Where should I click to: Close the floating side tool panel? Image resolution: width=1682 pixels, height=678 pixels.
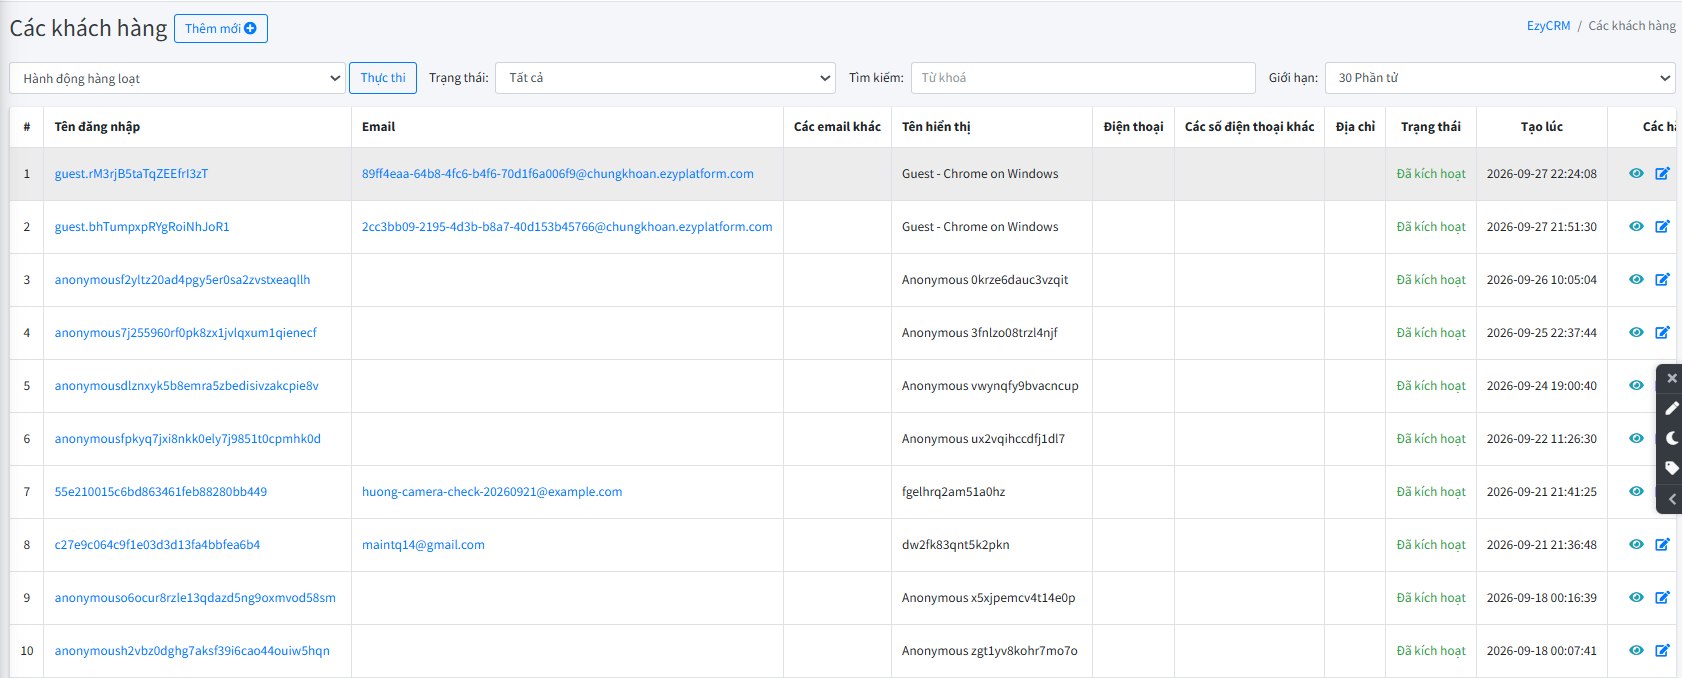coord(1671,378)
